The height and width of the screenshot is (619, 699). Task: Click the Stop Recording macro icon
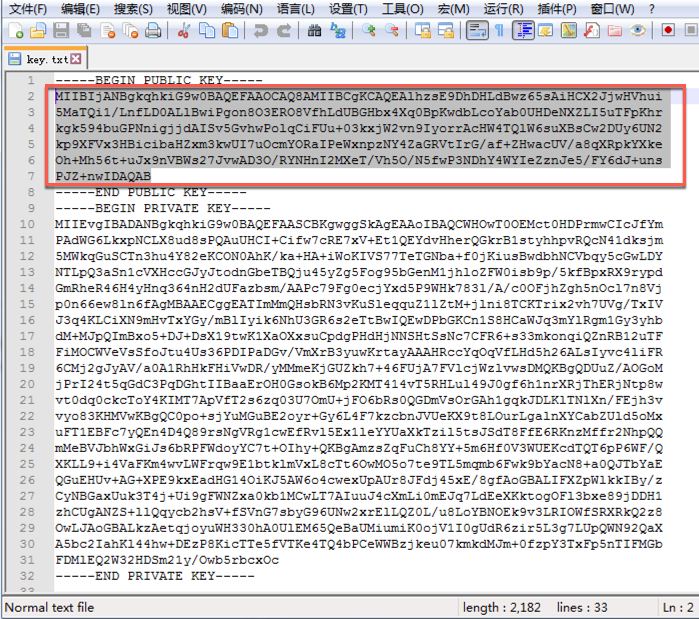691,30
